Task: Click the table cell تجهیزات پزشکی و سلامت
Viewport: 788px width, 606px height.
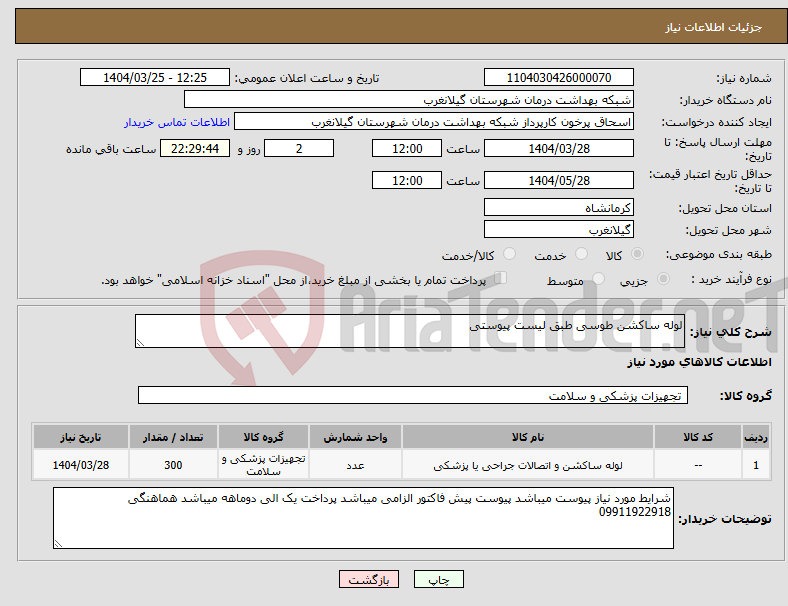Action: [x=263, y=465]
